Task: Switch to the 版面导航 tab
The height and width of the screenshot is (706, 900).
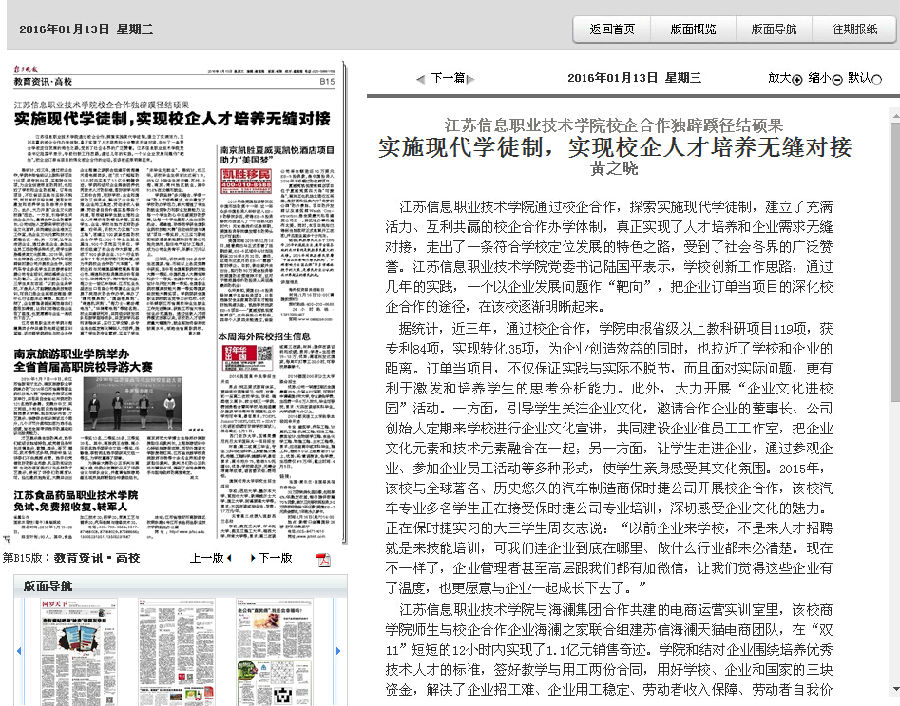Action: [774, 29]
